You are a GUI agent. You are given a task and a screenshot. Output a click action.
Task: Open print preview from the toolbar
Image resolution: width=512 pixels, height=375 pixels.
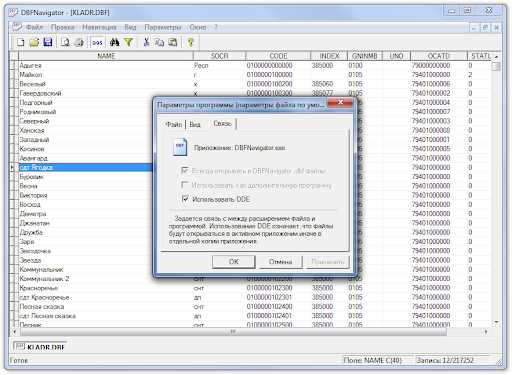coord(65,42)
